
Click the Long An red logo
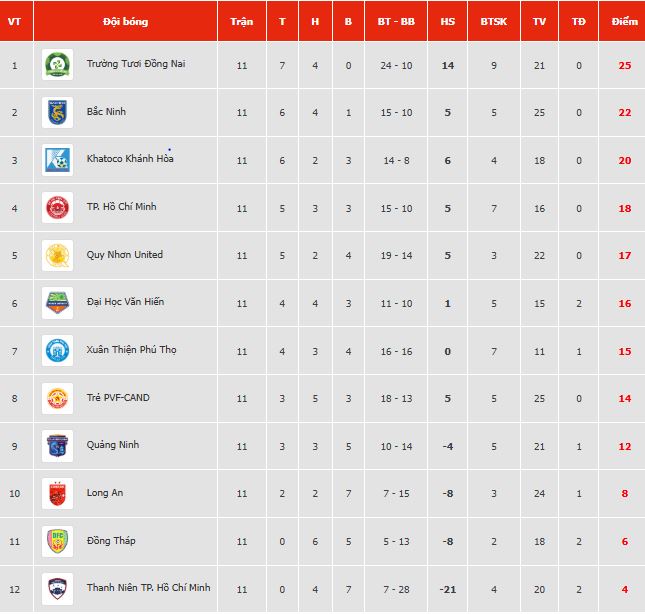click(x=57, y=493)
